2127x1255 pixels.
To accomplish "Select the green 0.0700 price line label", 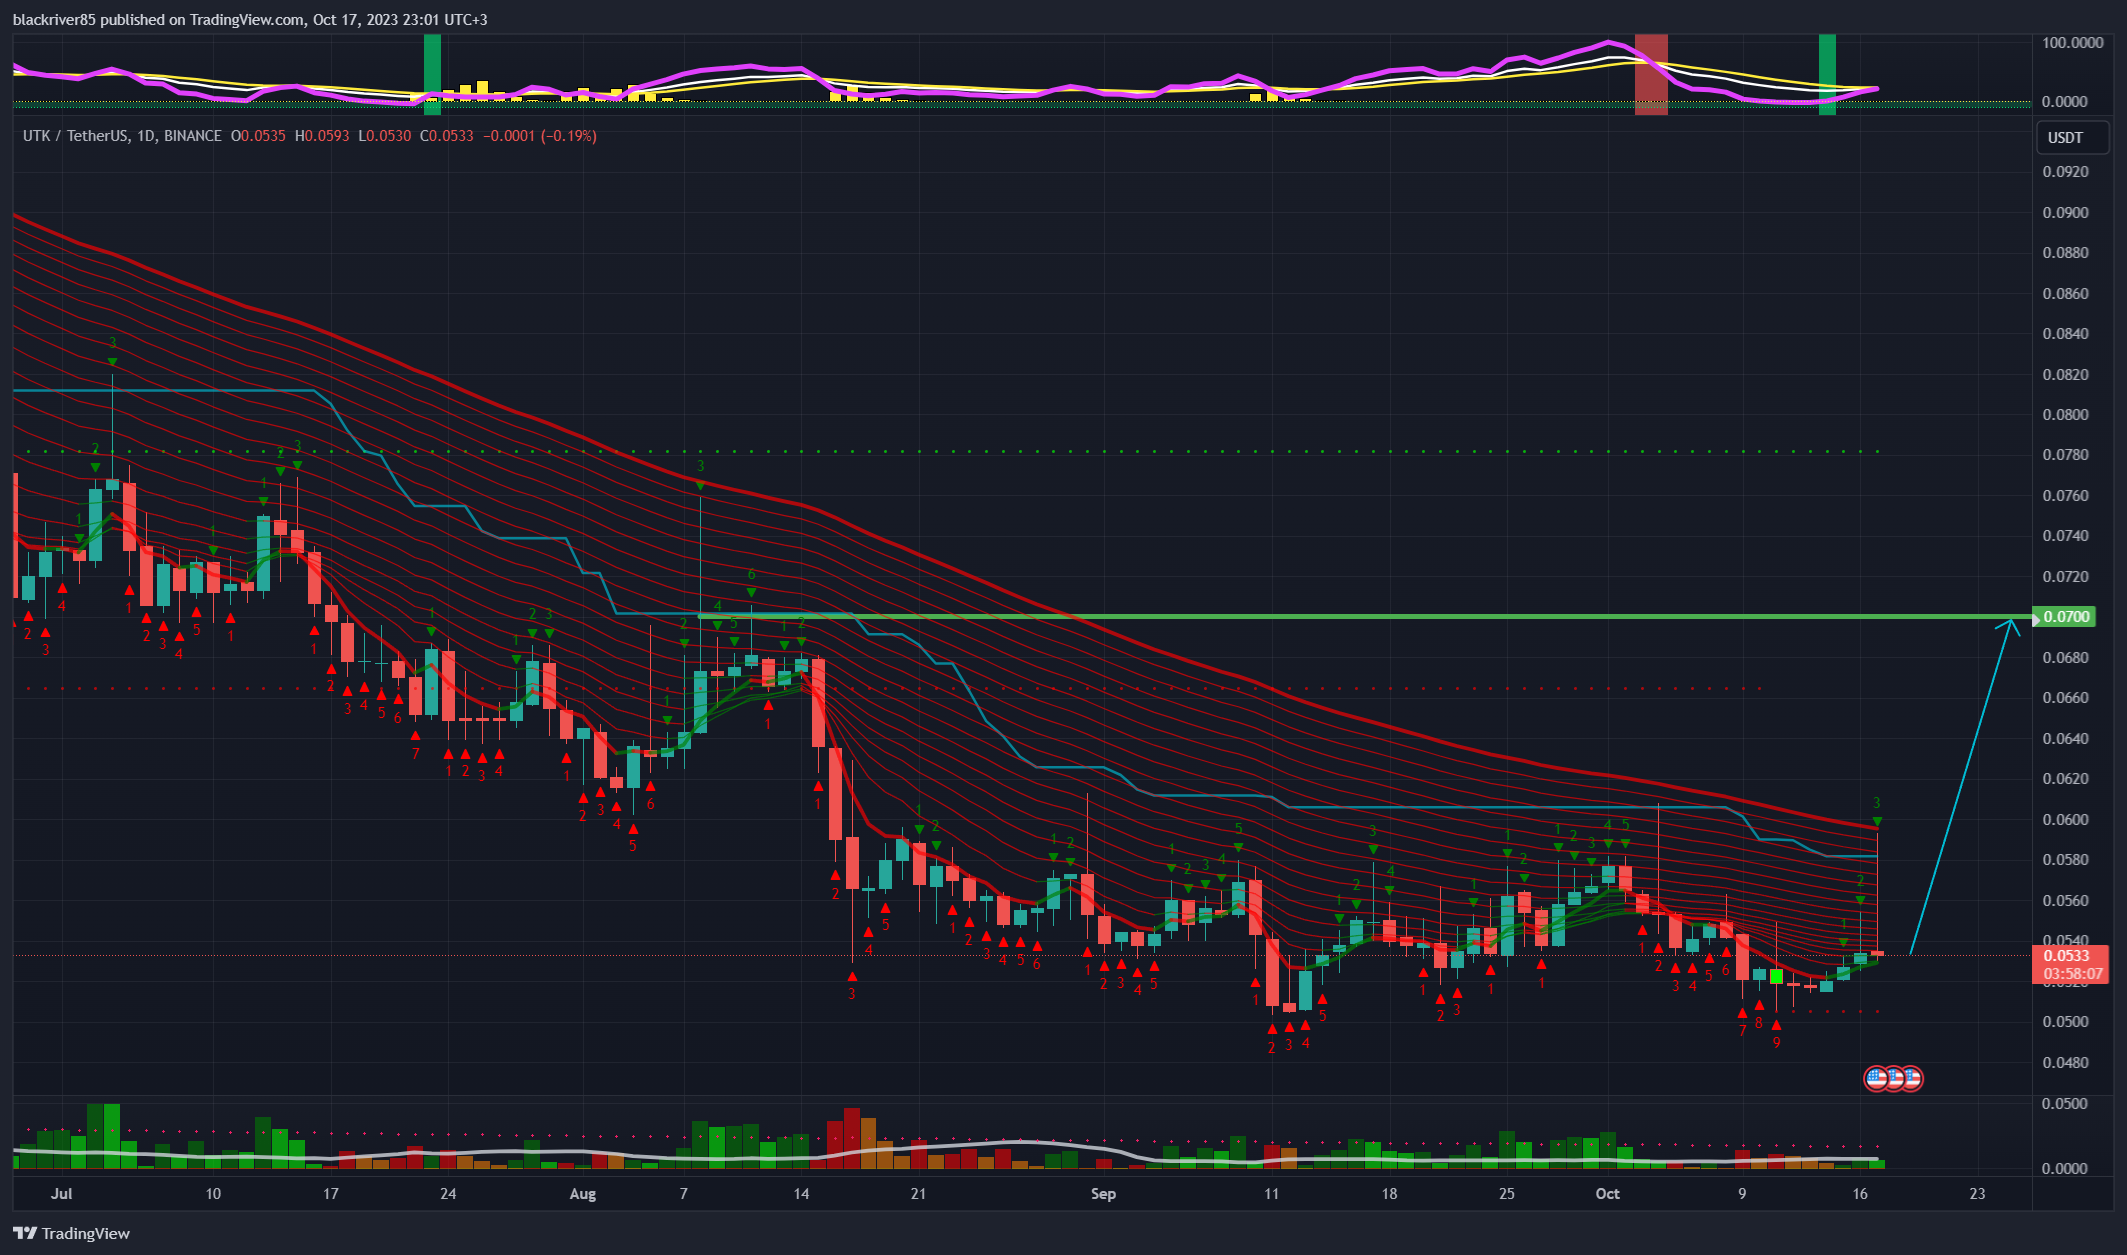I will point(2066,616).
